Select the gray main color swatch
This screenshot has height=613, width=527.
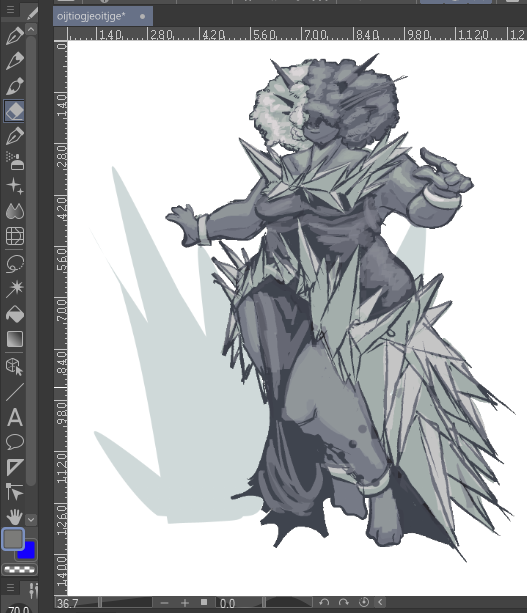(x=13, y=538)
